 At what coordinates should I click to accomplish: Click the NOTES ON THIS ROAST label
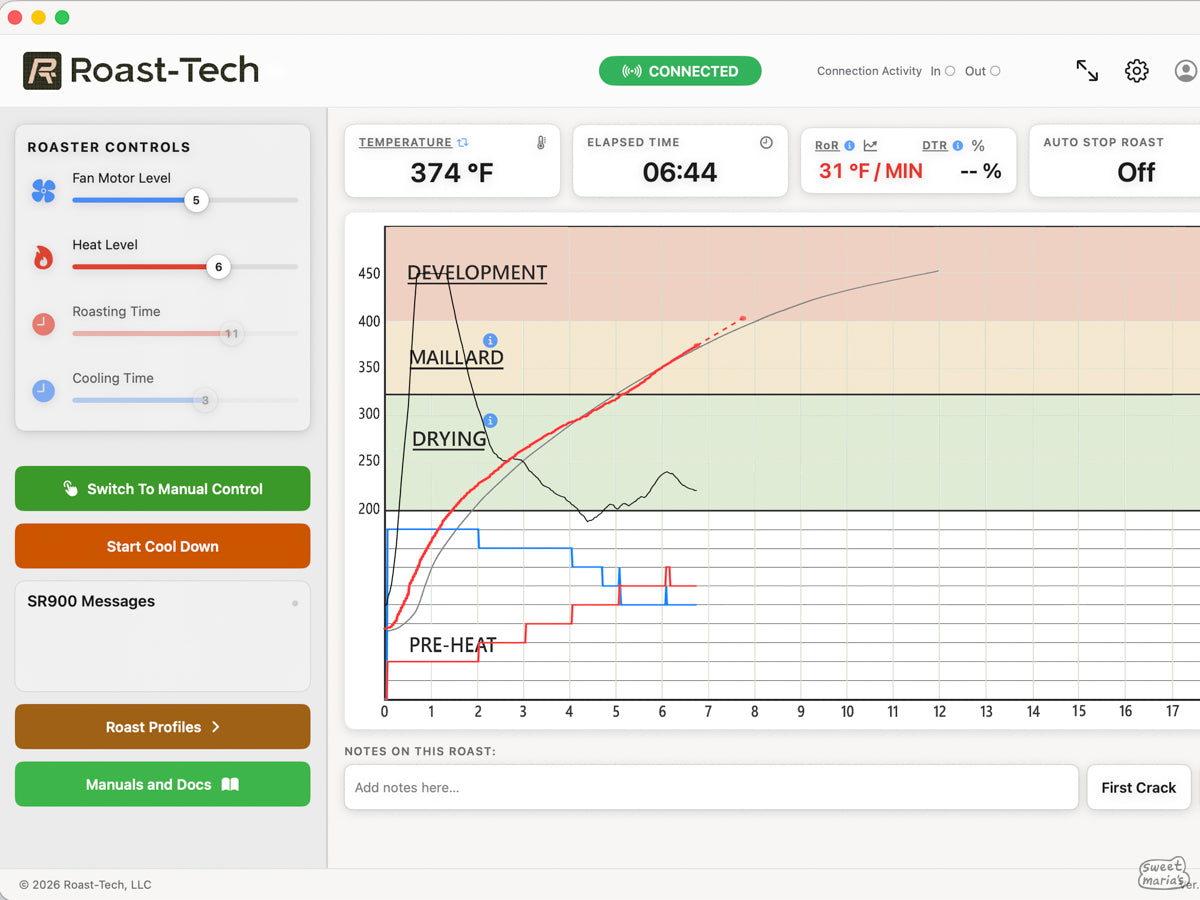pyautogui.click(x=420, y=751)
